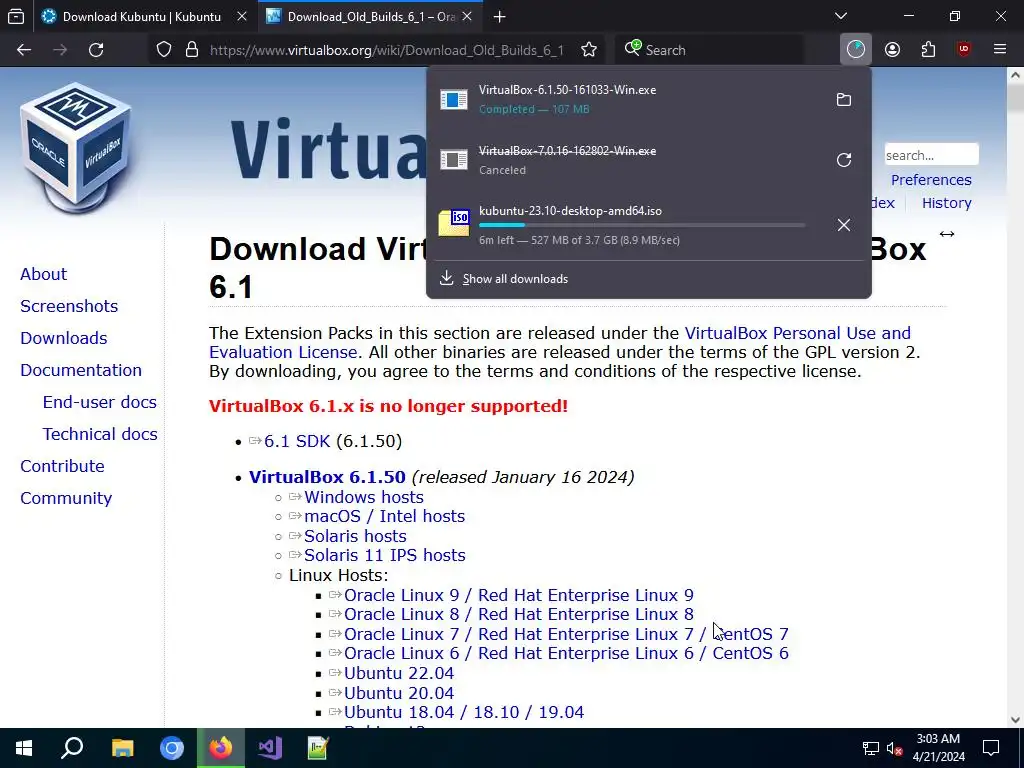Retry the canceled VirtualBox-7.0.16 download

[x=844, y=160]
